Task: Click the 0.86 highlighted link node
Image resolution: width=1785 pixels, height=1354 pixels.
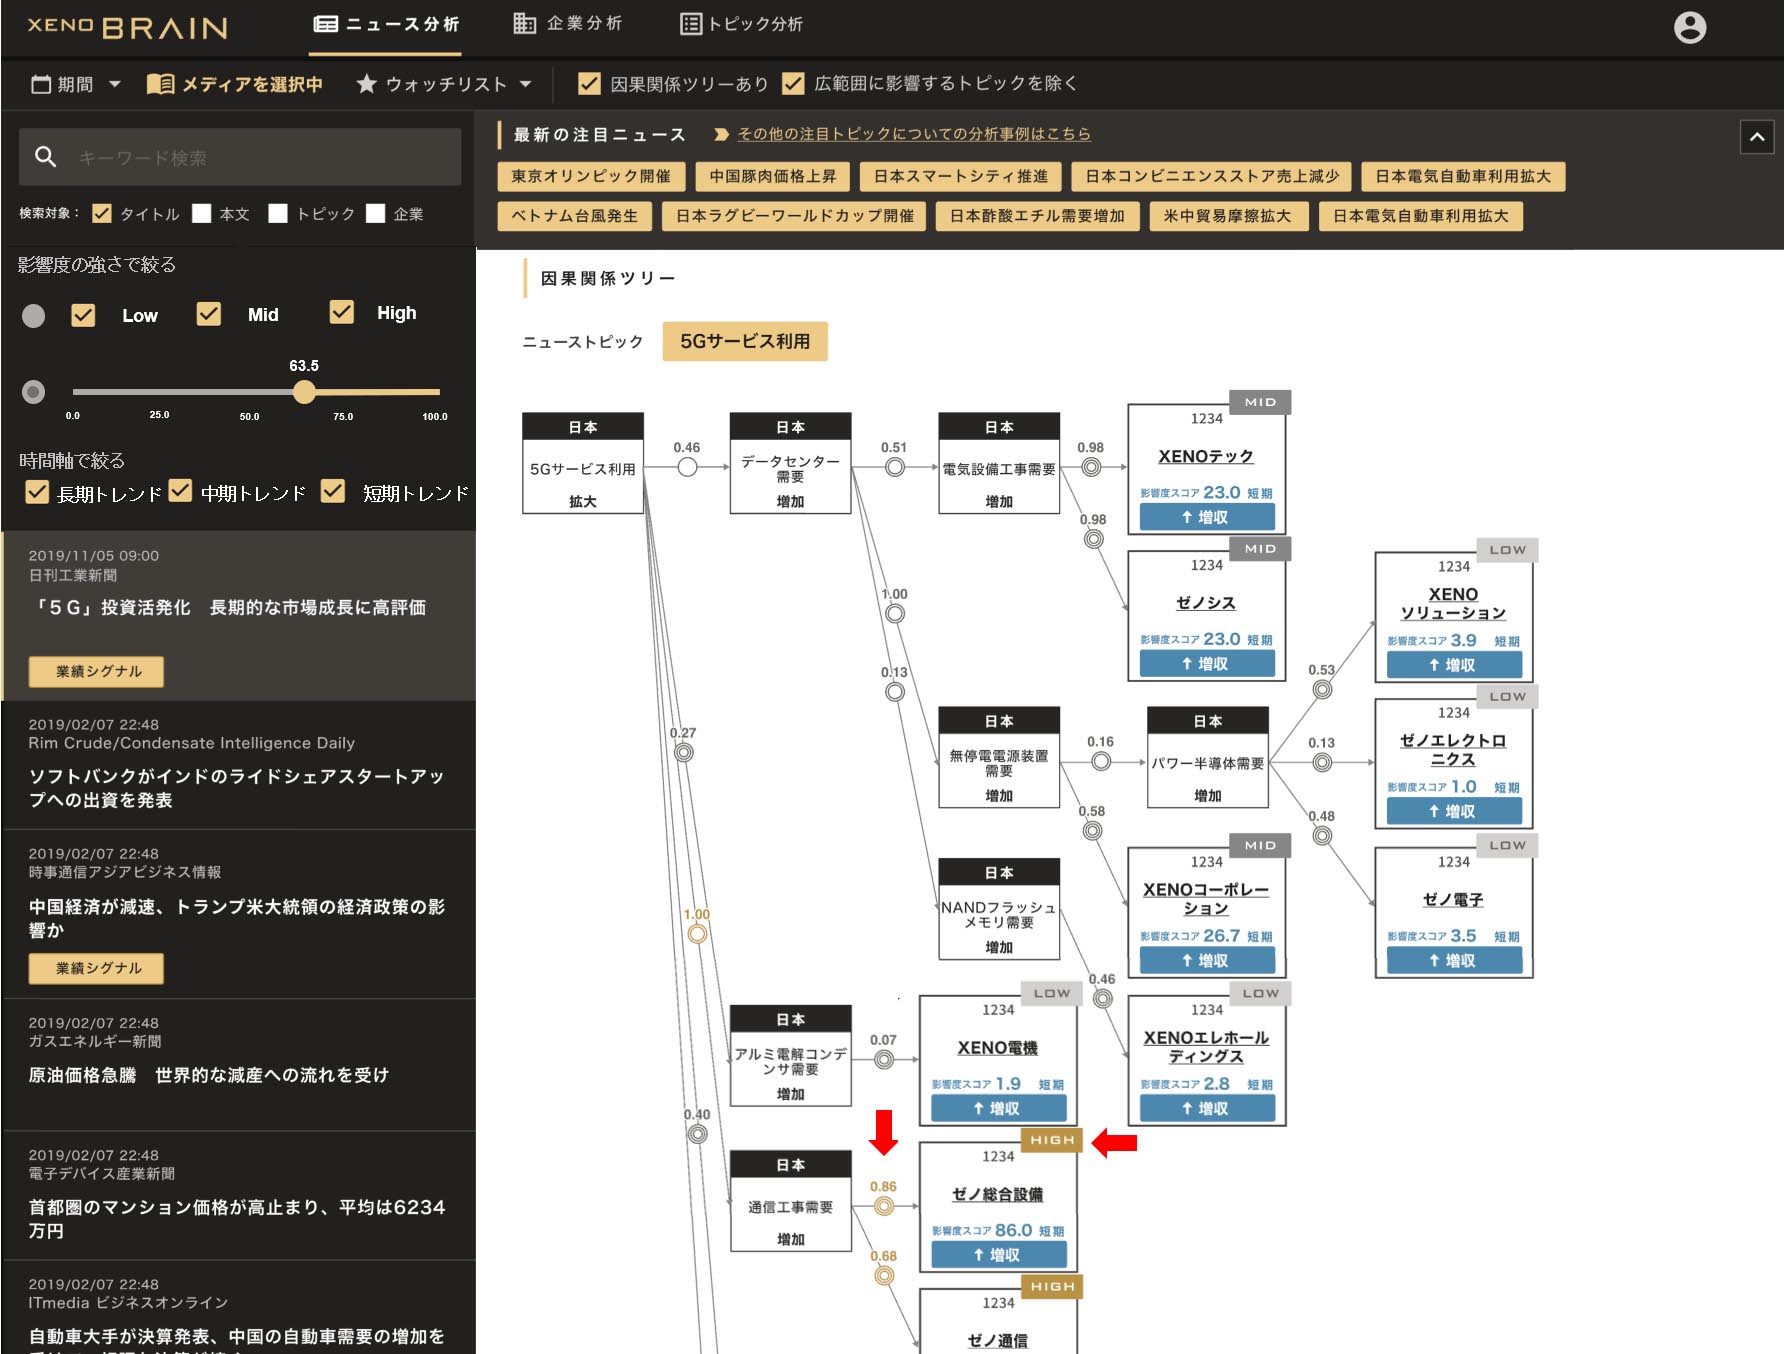Action: point(883,1206)
